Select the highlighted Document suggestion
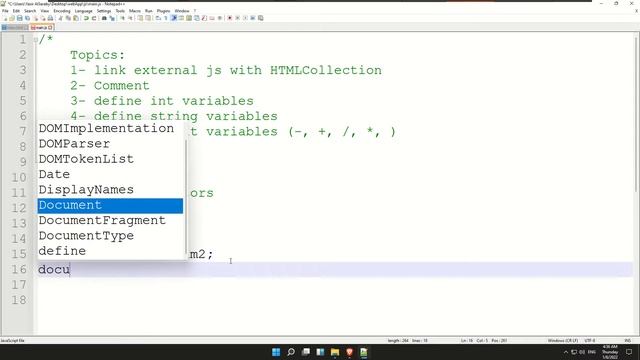The width and height of the screenshot is (640, 360). coord(110,205)
